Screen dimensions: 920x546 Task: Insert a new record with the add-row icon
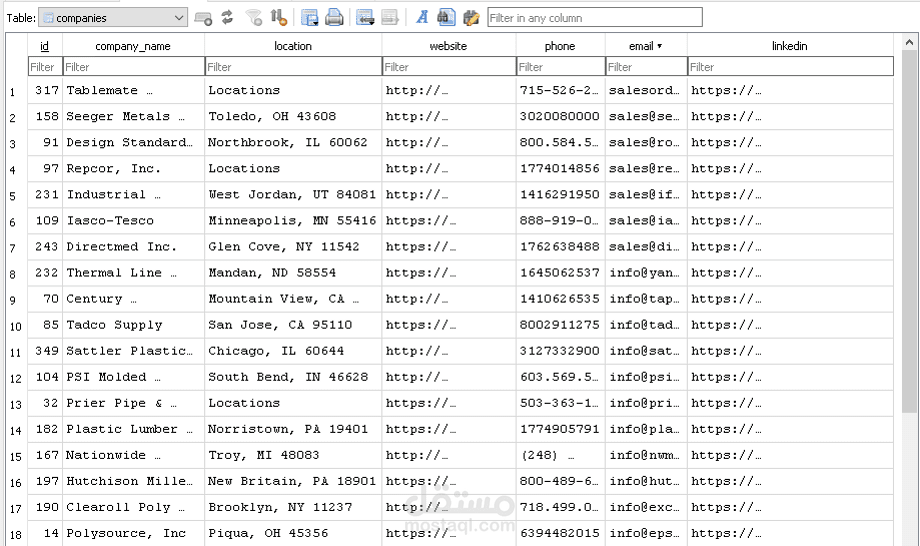365,18
